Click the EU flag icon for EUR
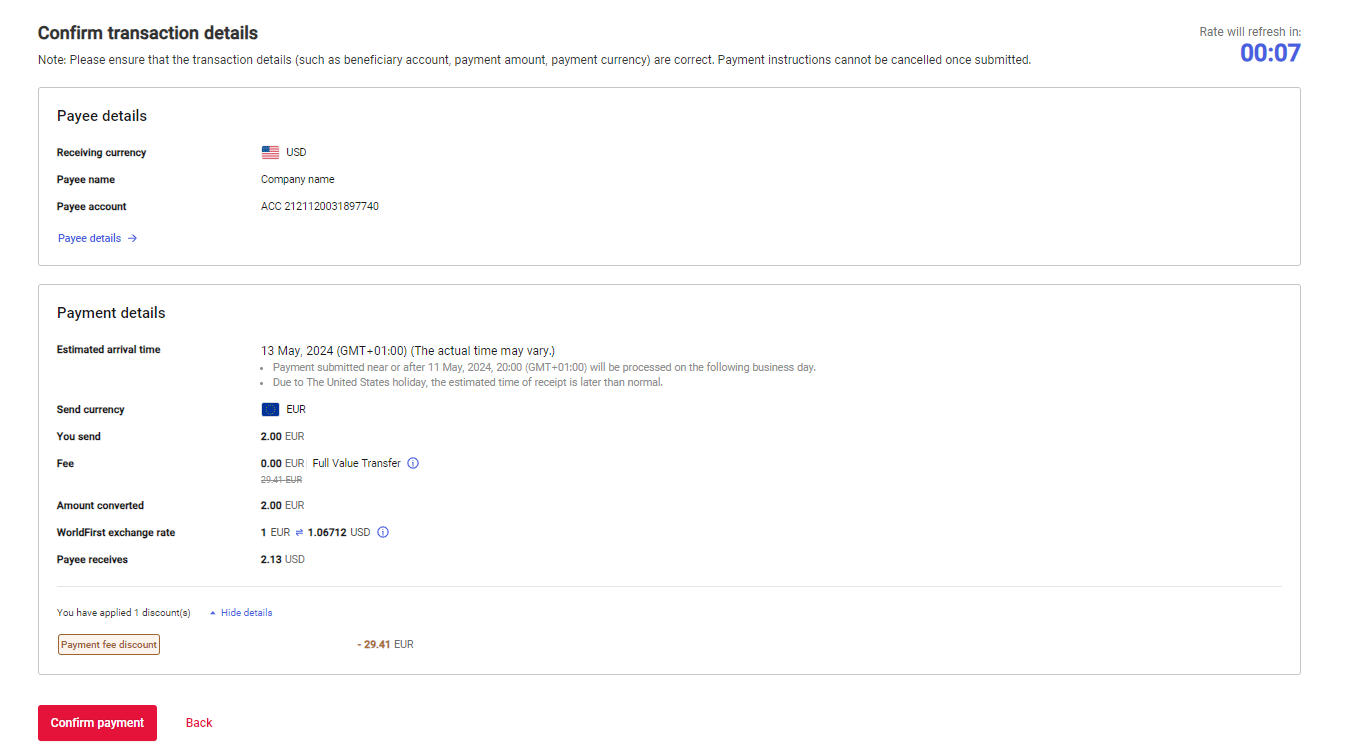Viewport: 1347px width, 753px height. pos(270,410)
